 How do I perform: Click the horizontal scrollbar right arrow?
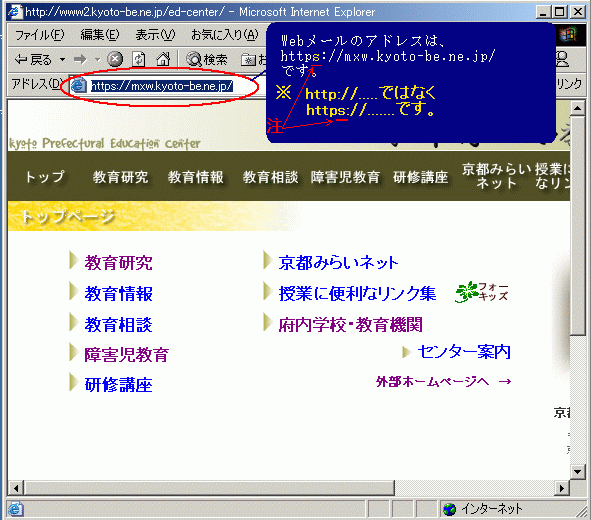click(x=562, y=489)
